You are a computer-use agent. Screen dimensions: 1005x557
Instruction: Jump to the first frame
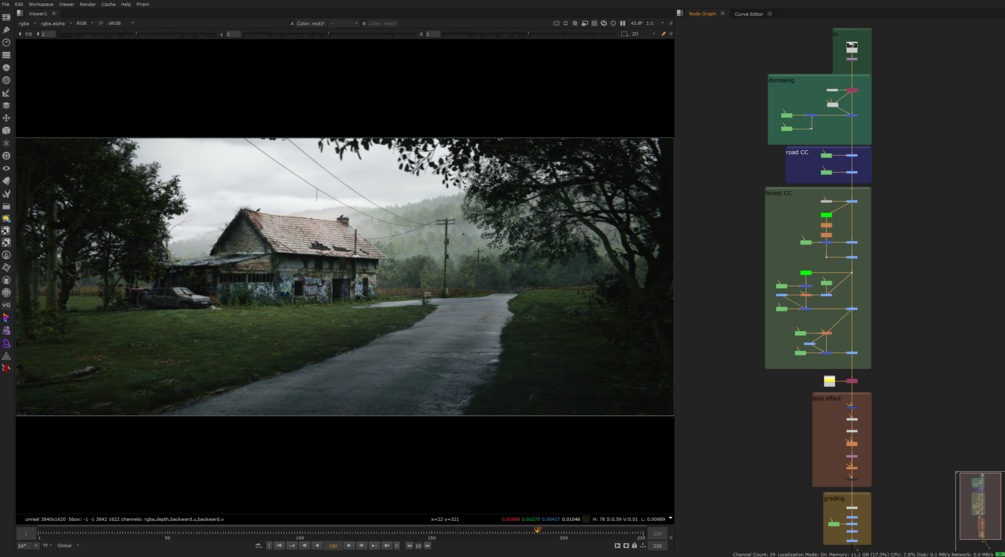[x=279, y=545]
